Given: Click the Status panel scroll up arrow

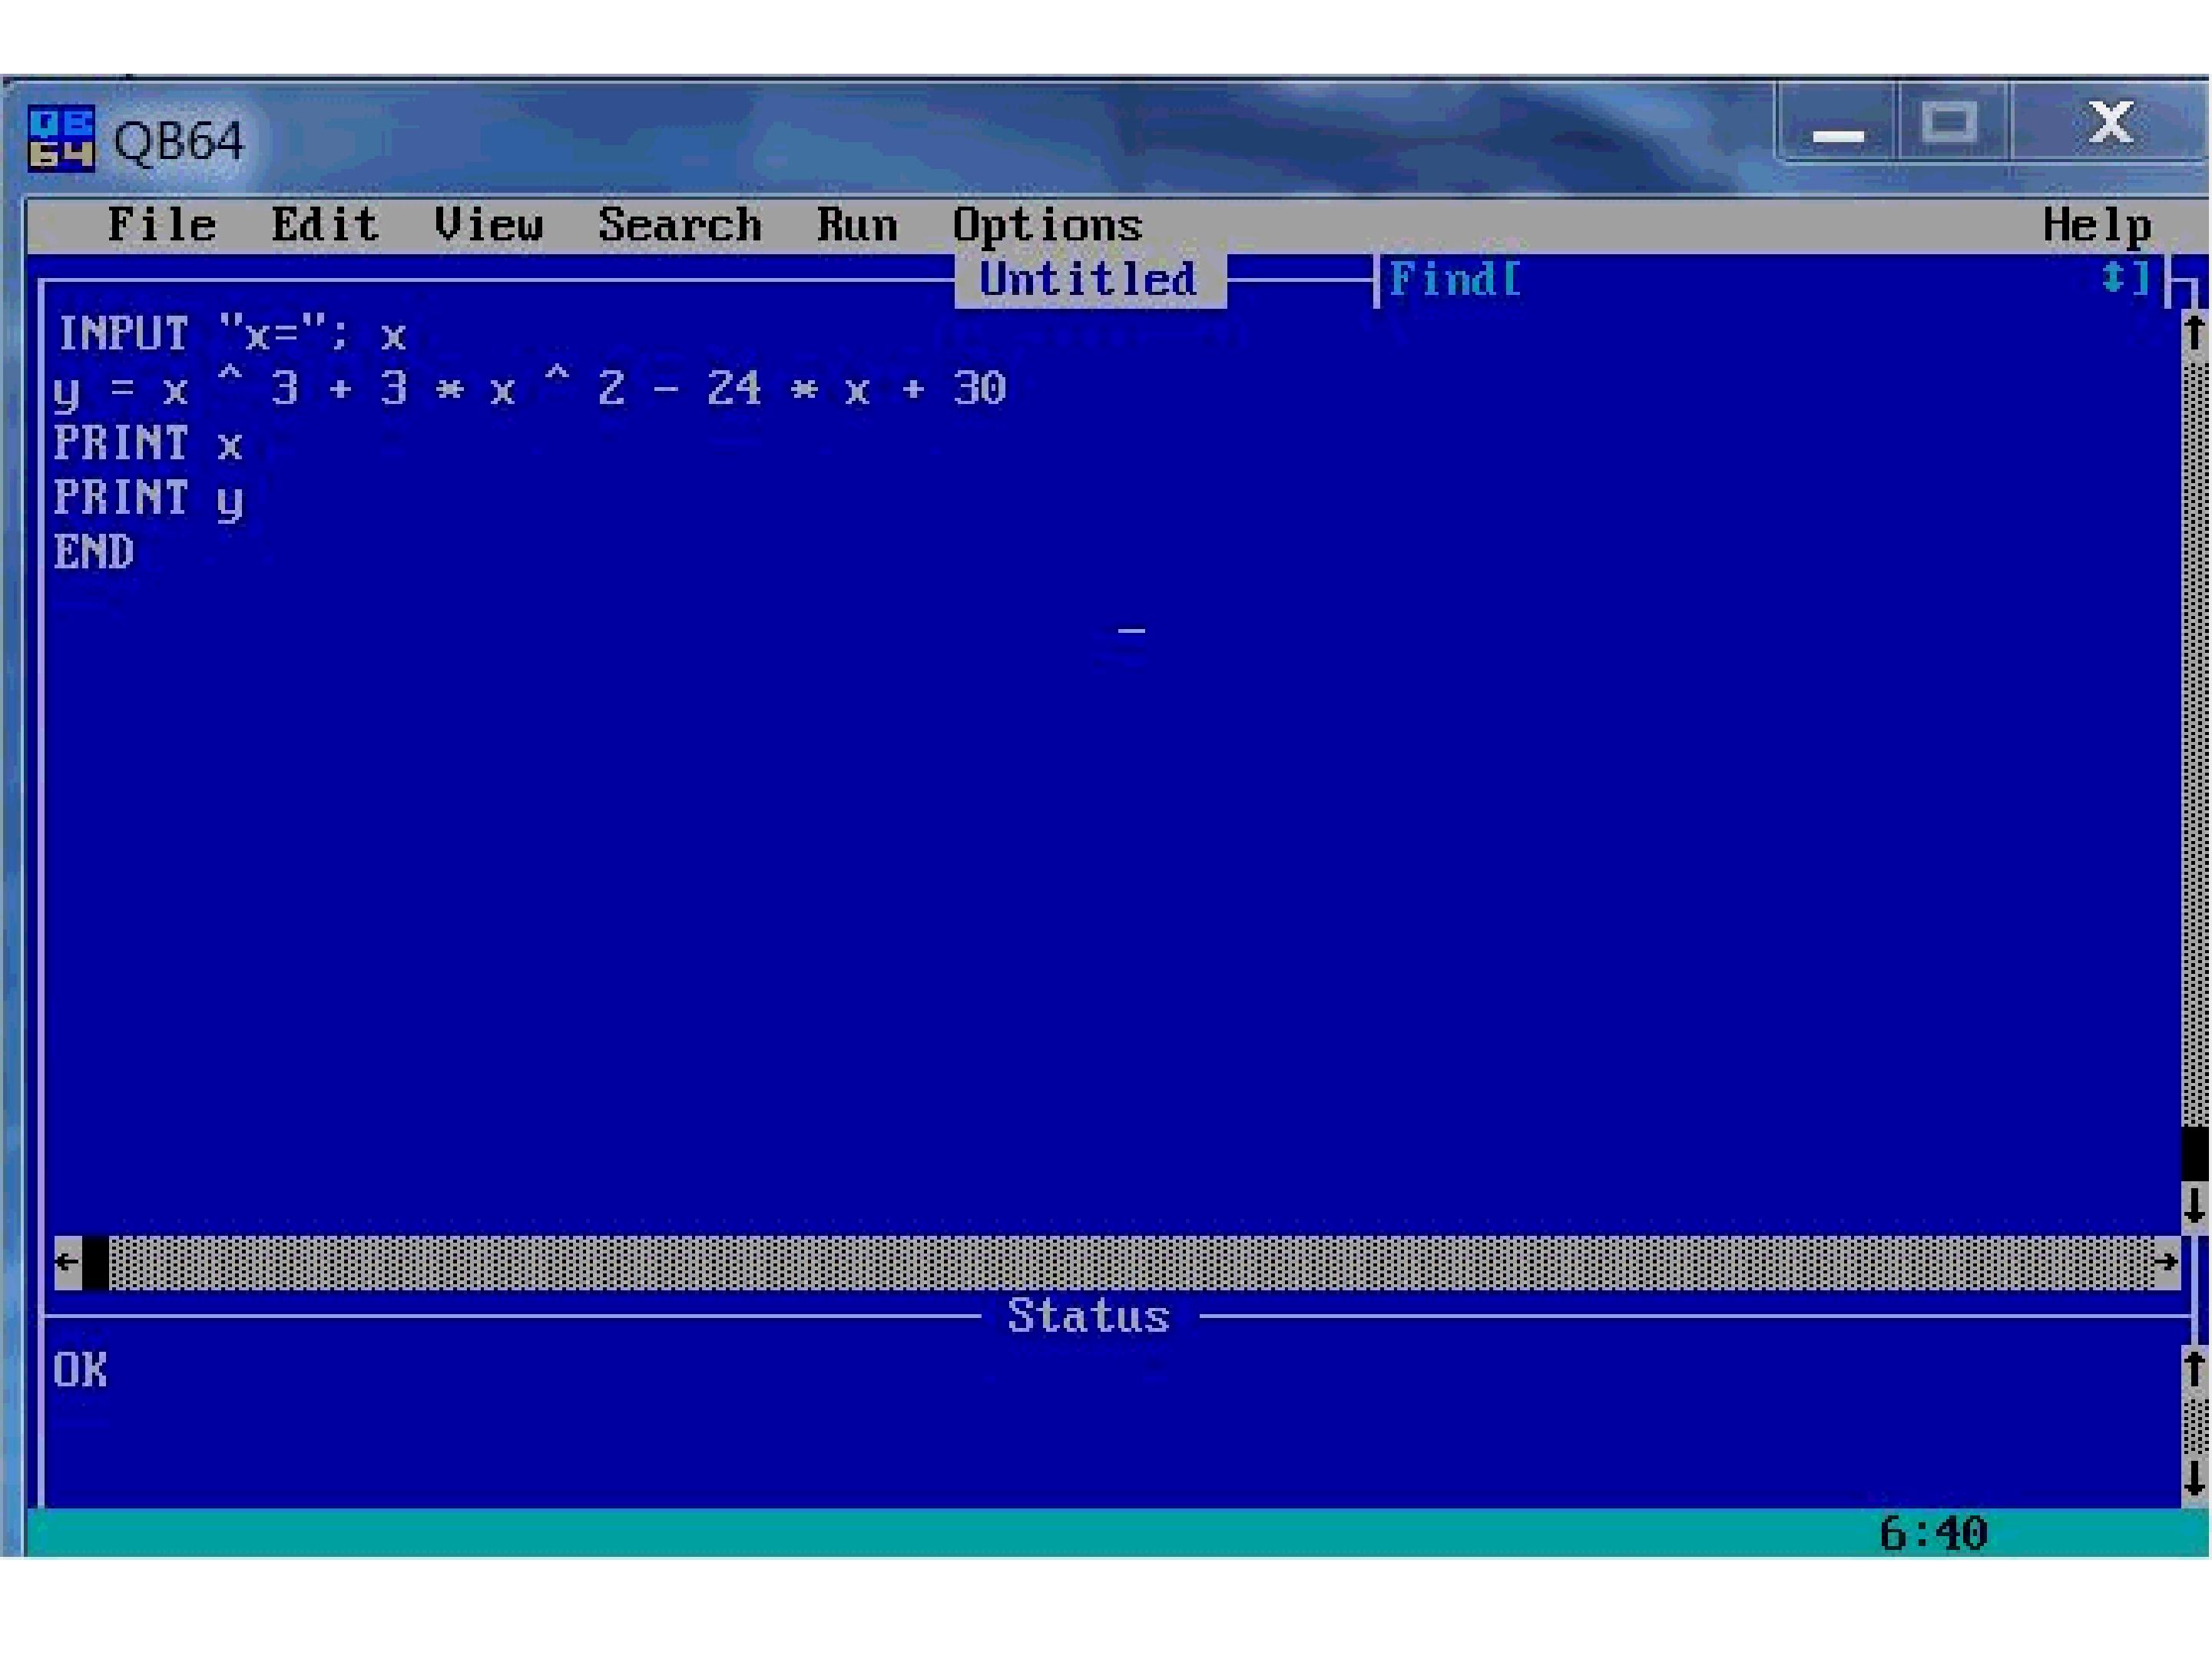Looking at the screenshot, I should click(x=2194, y=1369).
